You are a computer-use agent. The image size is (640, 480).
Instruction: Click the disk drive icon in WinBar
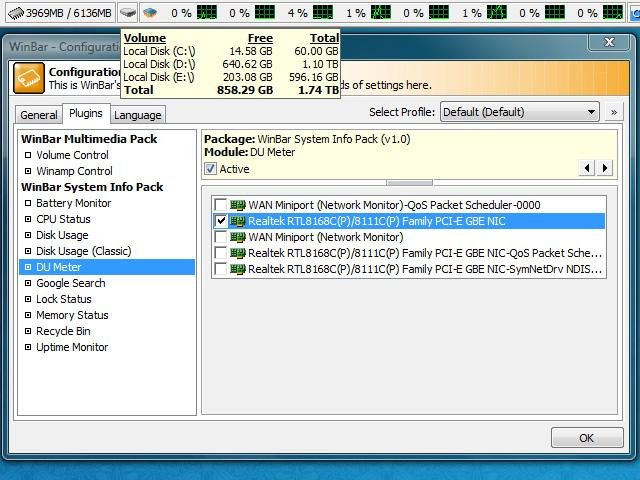[127, 13]
